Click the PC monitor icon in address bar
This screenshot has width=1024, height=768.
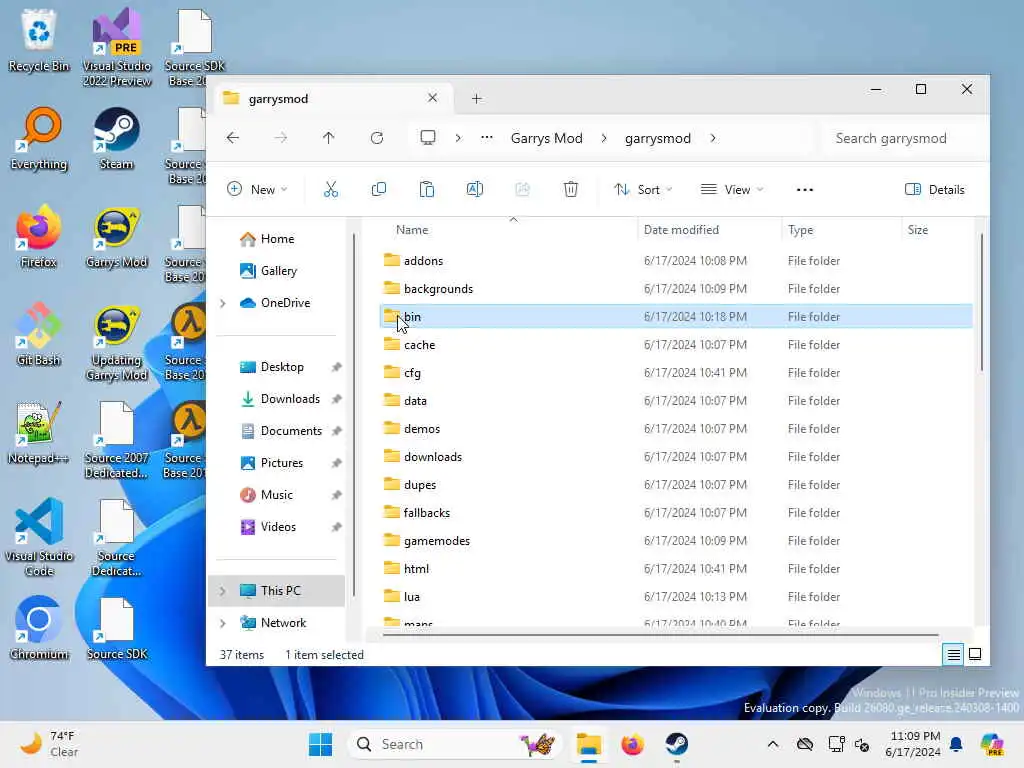pyautogui.click(x=428, y=138)
